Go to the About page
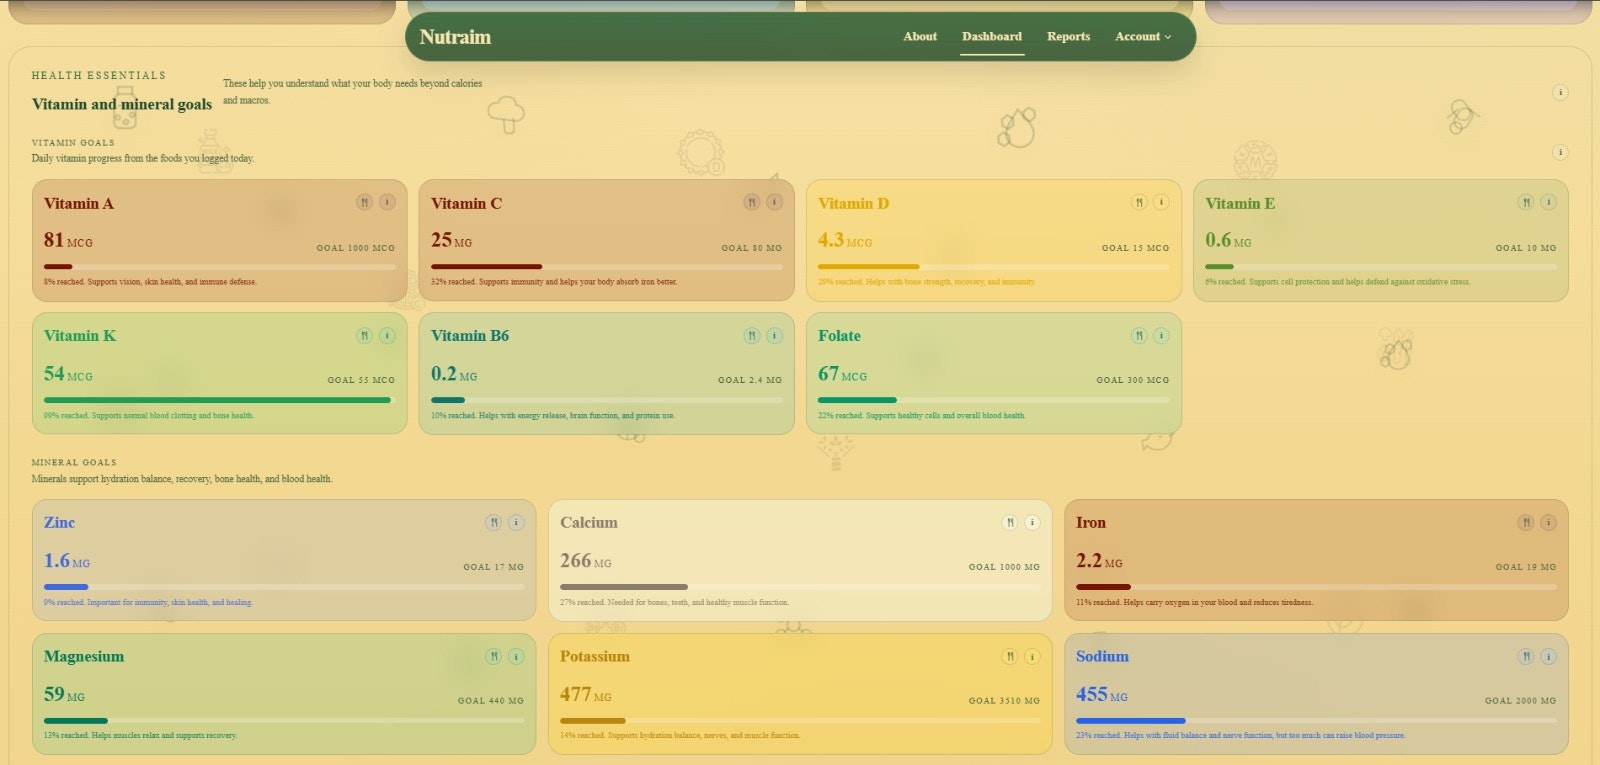Viewport: 1600px width, 765px height. tap(920, 36)
